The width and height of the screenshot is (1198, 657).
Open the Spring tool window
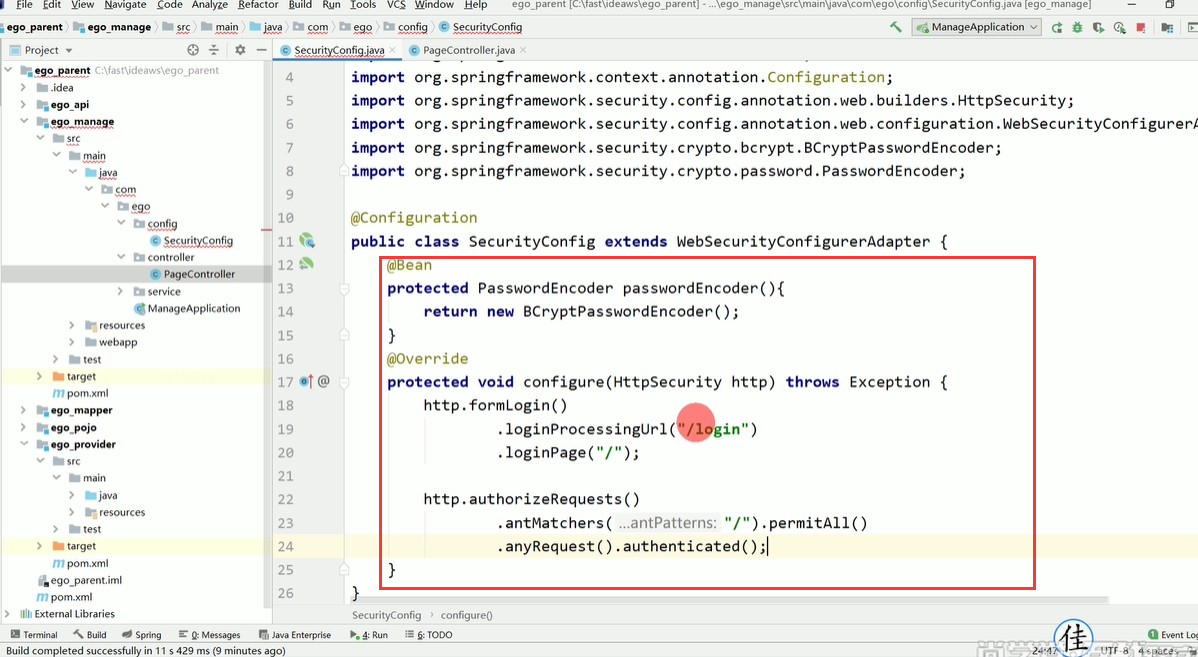click(x=142, y=635)
